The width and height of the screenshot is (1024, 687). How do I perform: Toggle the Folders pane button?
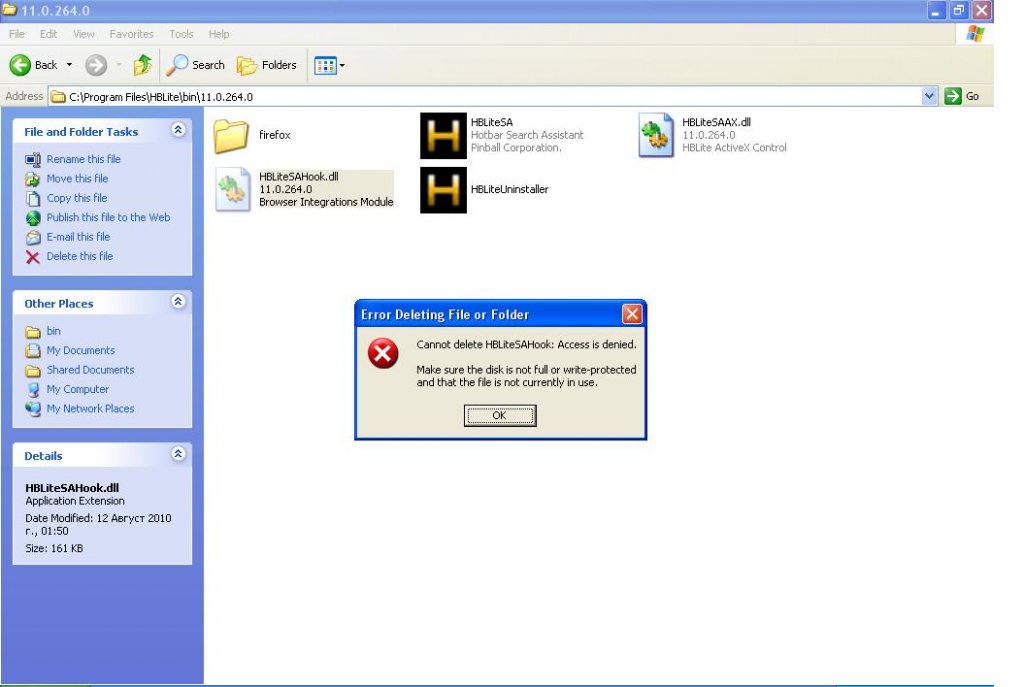pyautogui.click(x=266, y=65)
